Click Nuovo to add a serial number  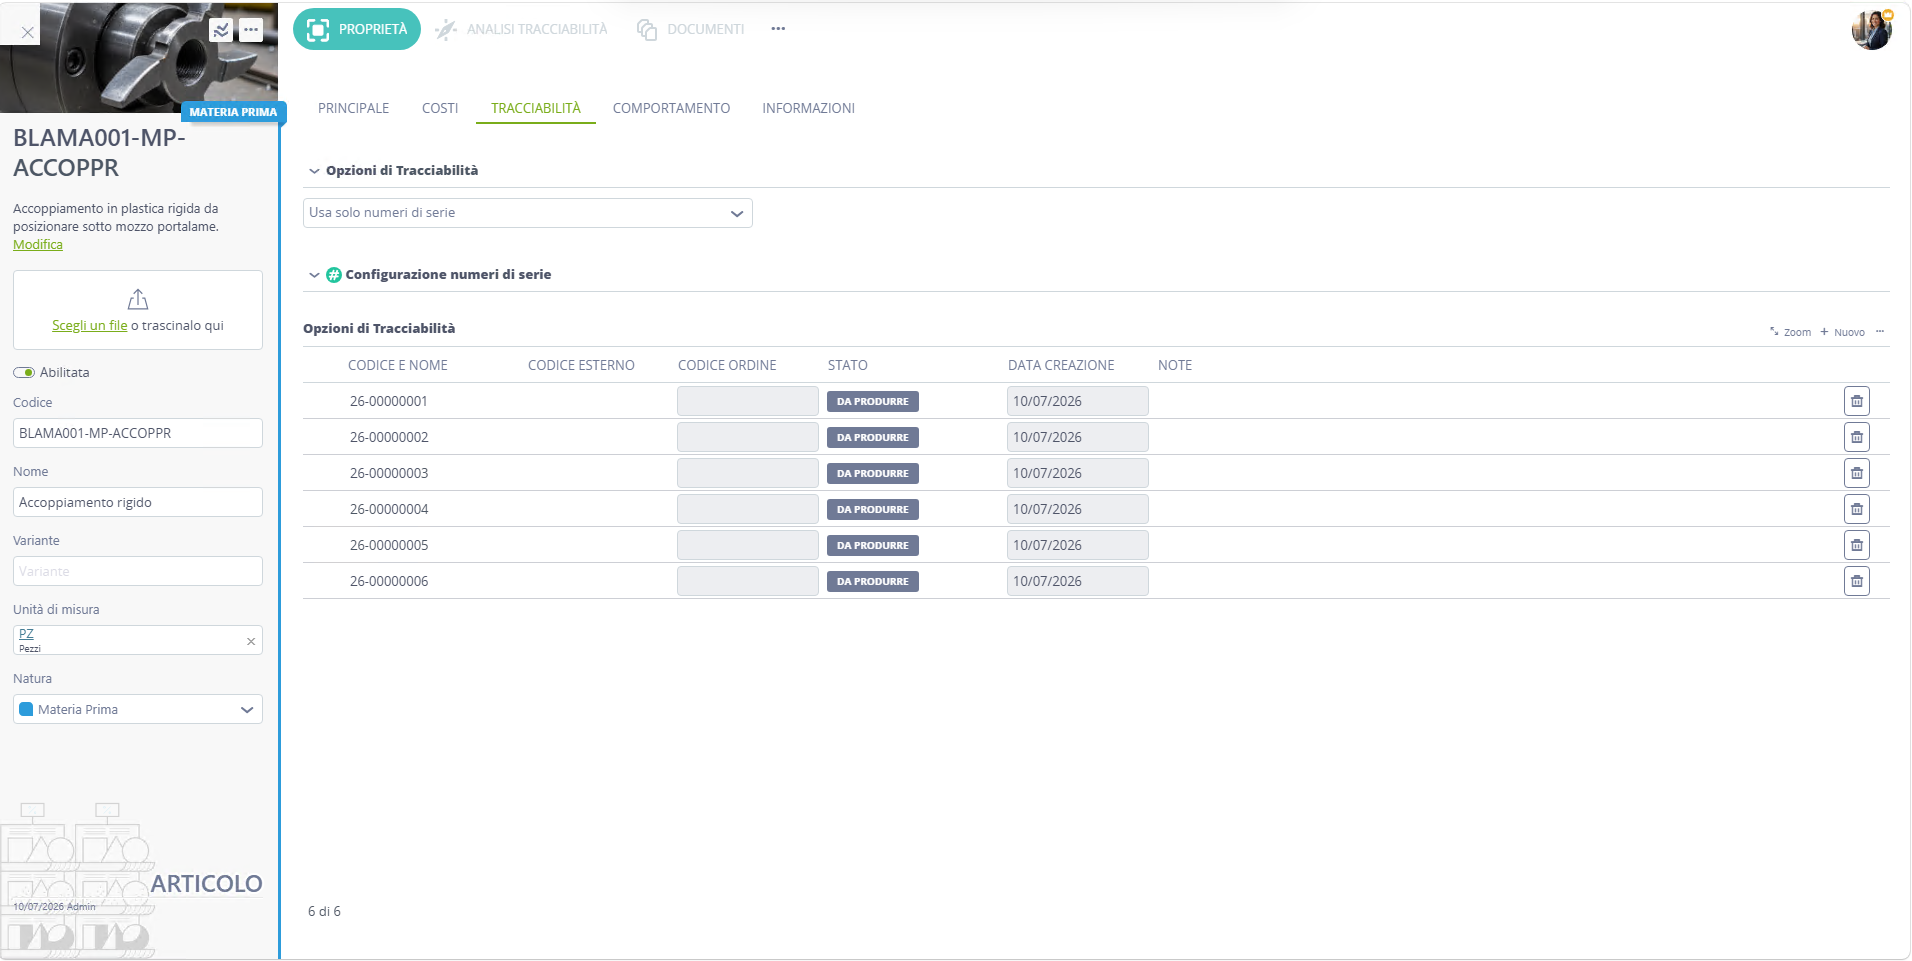pyautogui.click(x=1842, y=332)
